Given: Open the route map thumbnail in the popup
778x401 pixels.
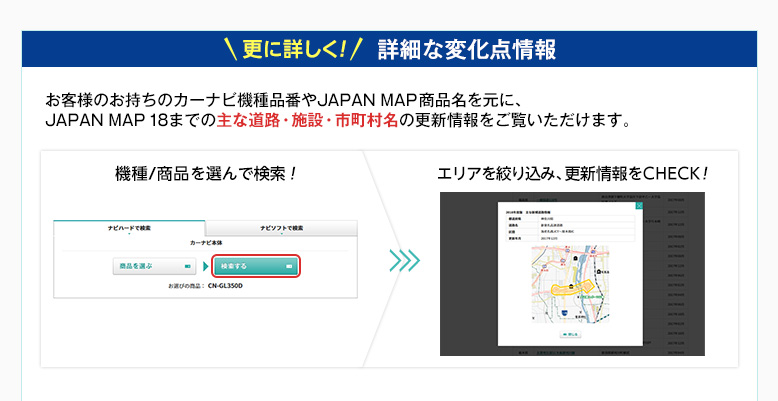Looking at the screenshot, I should coord(570,284).
